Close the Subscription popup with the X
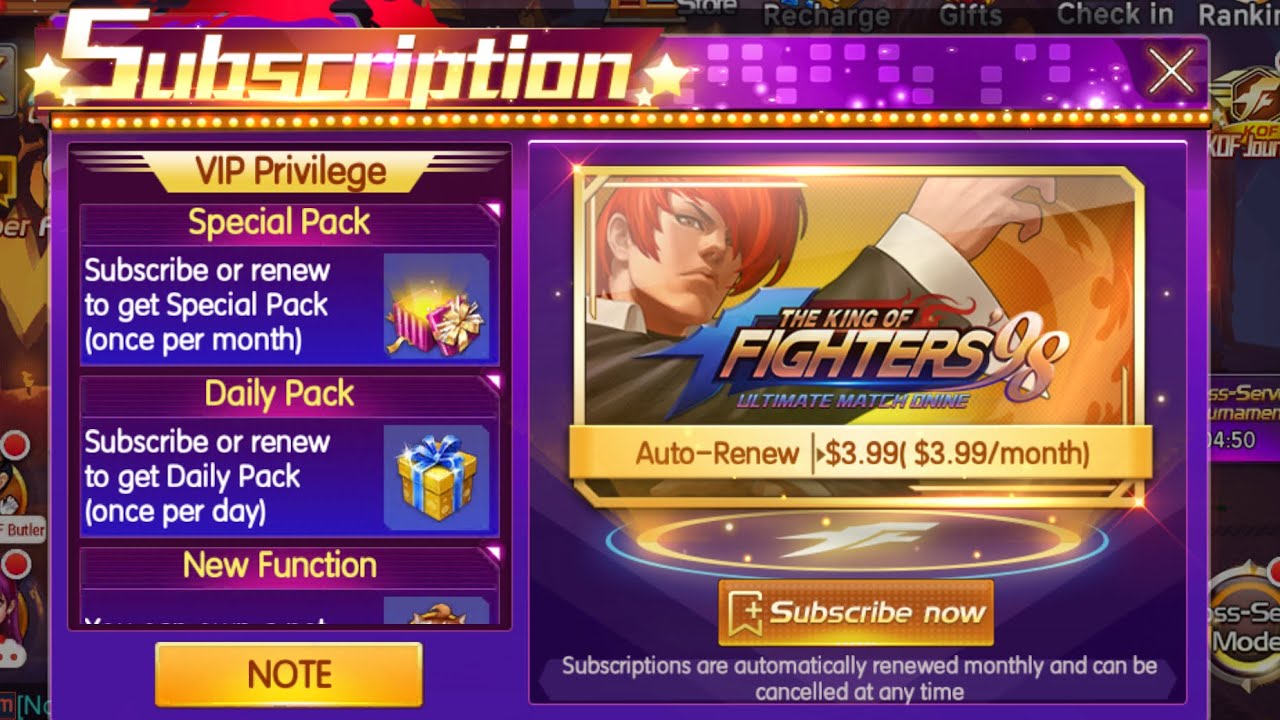Image resolution: width=1280 pixels, height=720 pixels. 1171,70
